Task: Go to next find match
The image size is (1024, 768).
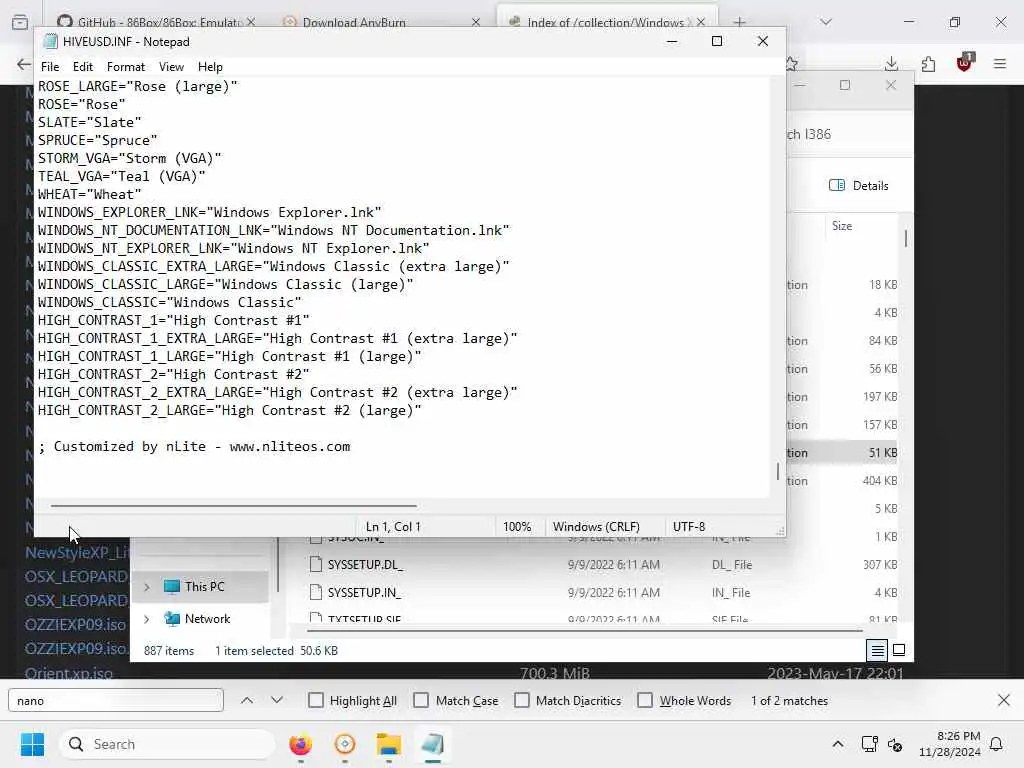Action: (x=277, y=700)
